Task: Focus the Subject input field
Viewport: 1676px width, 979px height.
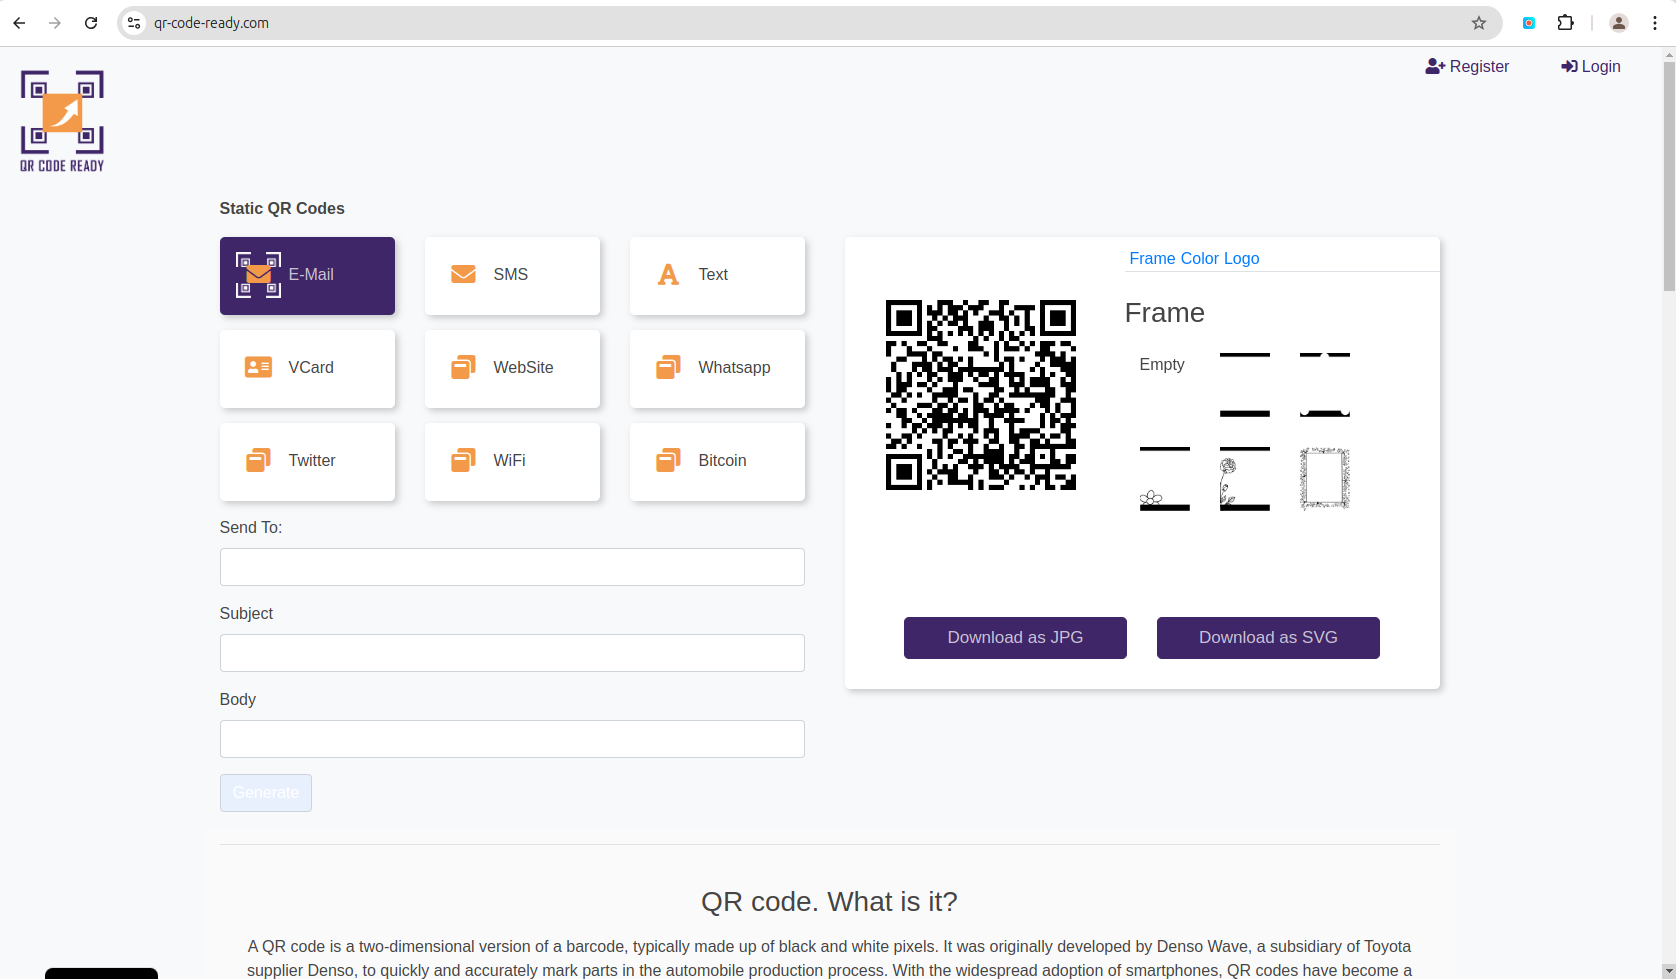Action: (x=512, y=653)
